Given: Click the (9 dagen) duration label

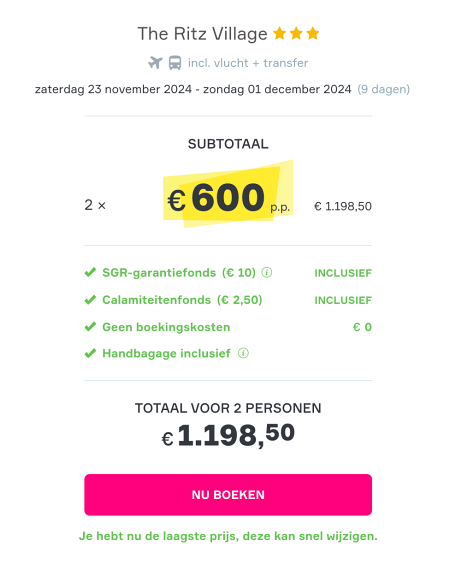Looking at the screenshot, I should pos(383,89).
